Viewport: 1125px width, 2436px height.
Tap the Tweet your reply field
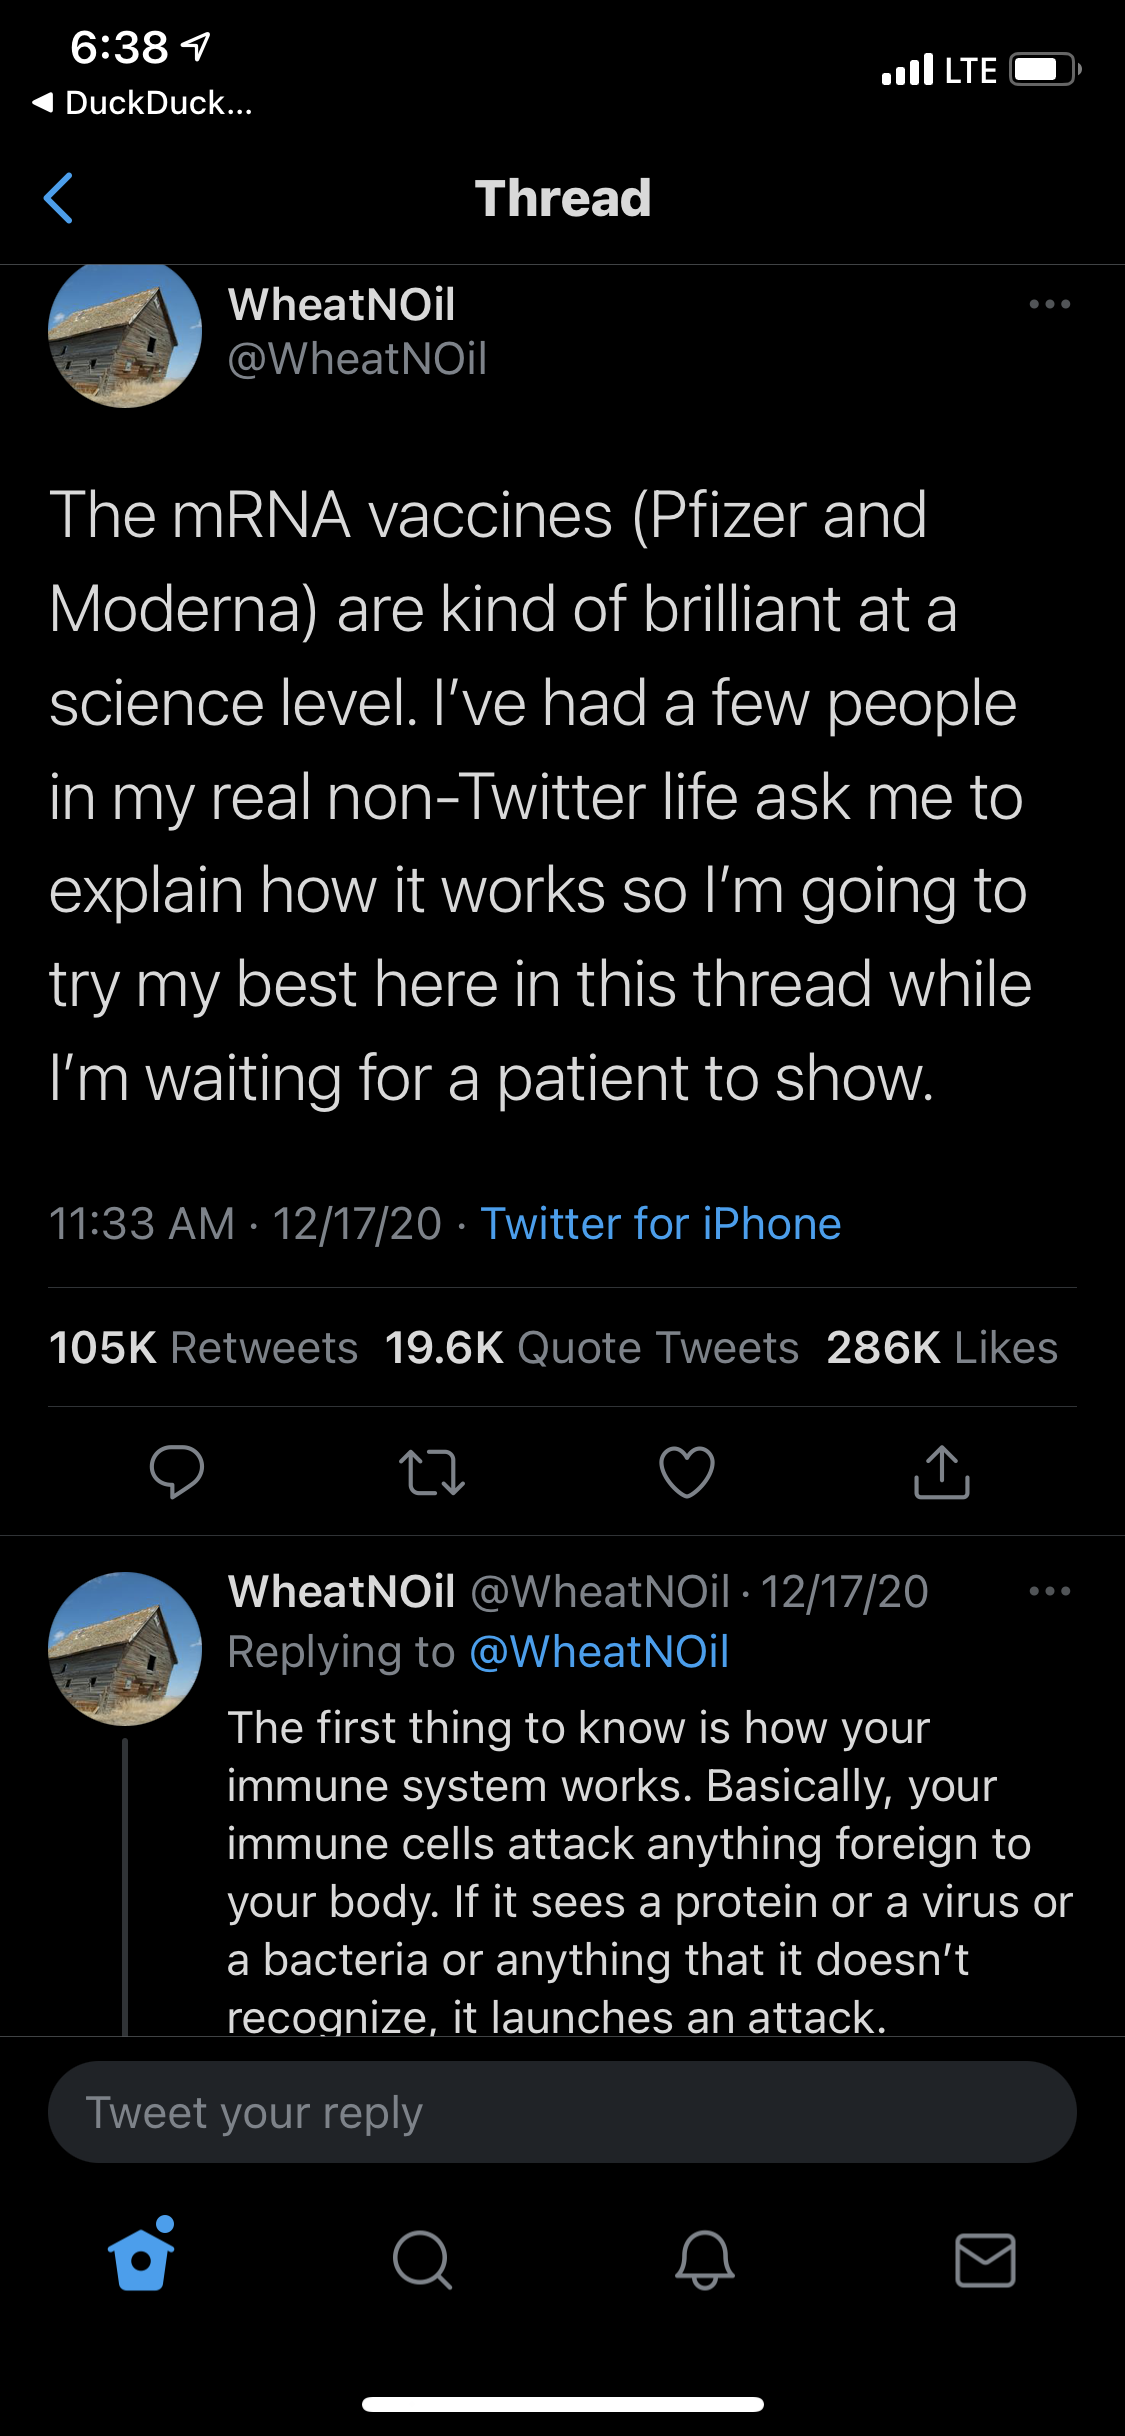(x=562, y=2112)
